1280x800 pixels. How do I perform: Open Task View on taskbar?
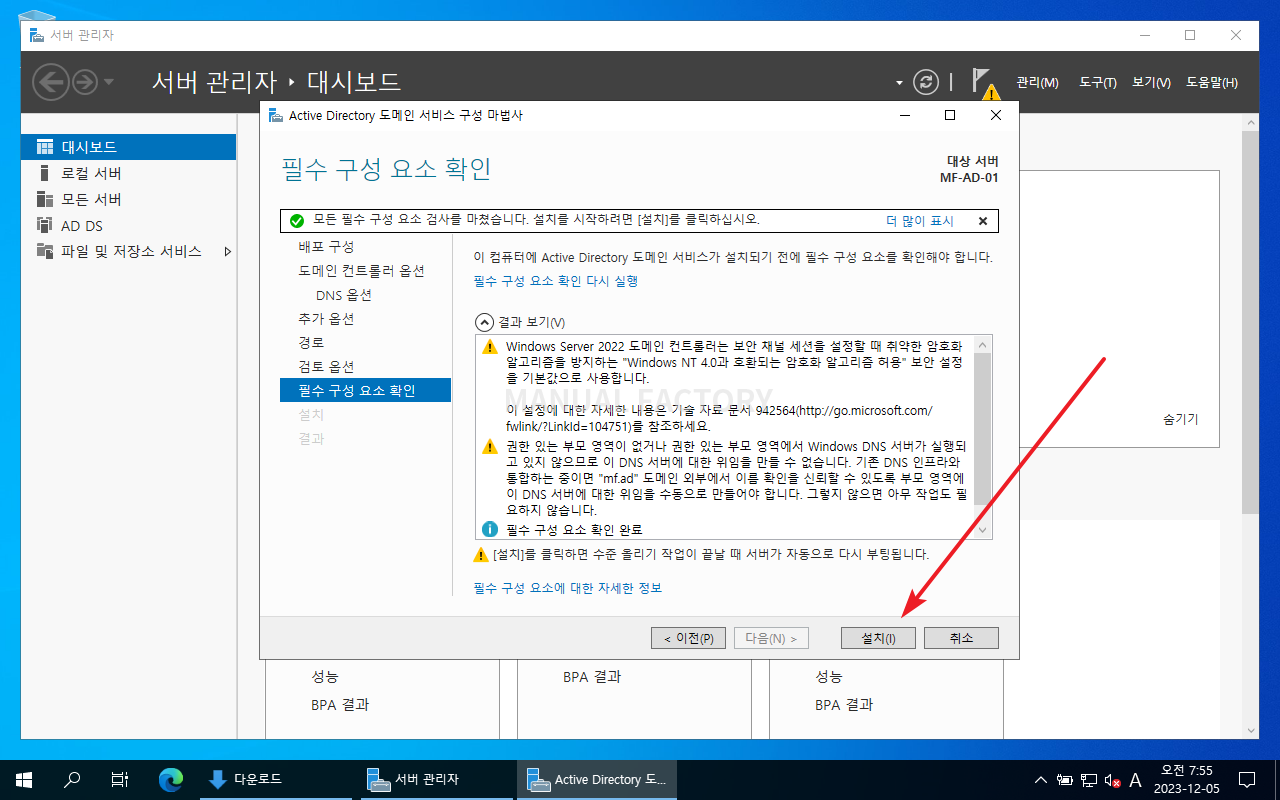point(119,779)
